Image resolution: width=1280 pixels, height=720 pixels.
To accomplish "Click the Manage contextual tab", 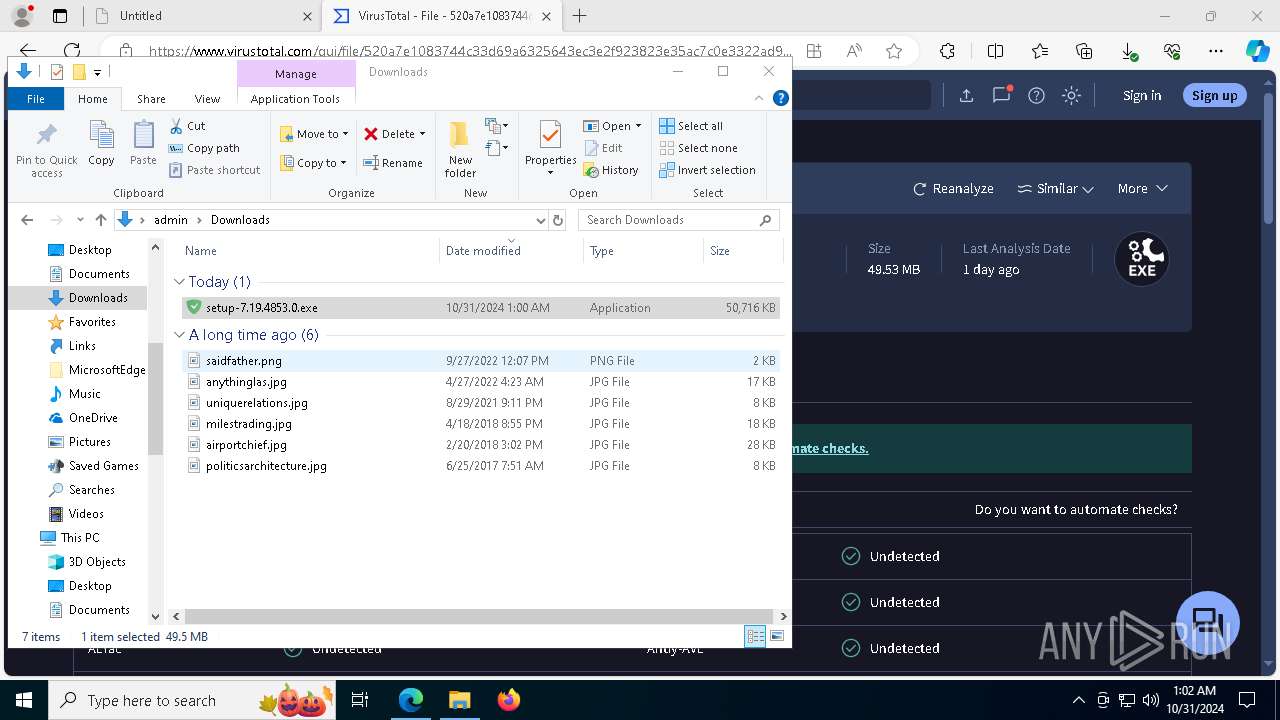I will click(296, 74).
